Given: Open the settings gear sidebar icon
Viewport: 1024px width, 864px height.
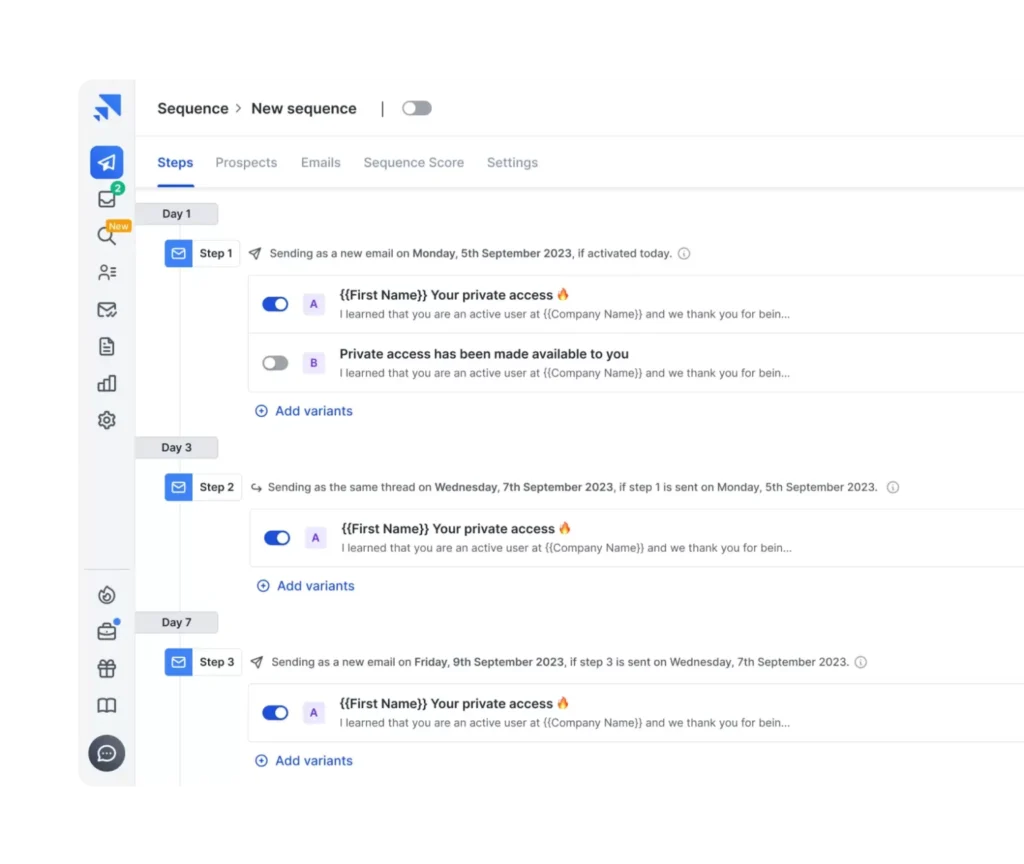Looking at the screenshot, I should (107, 420).
